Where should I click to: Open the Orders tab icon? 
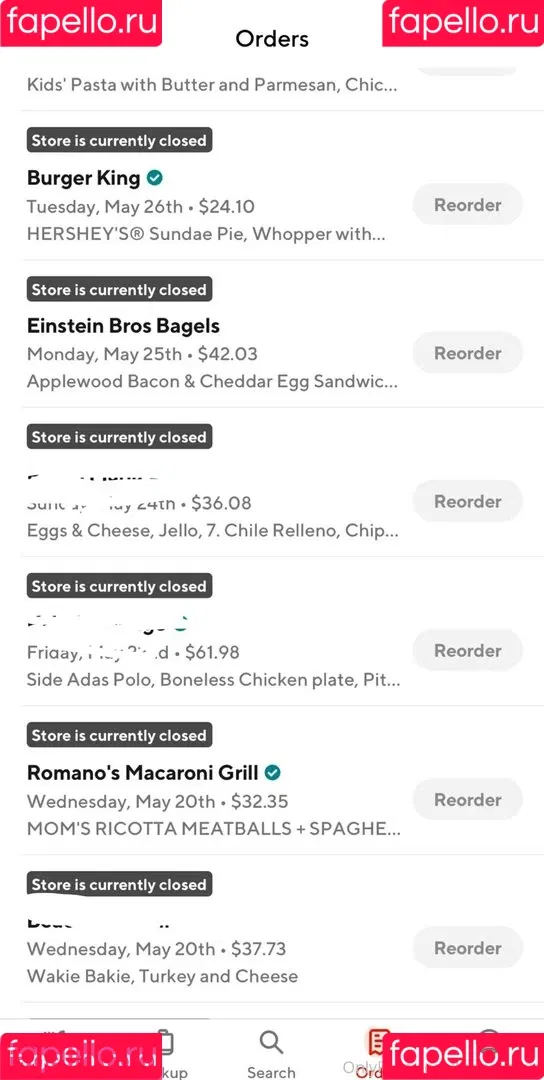tap(375, 1042)
